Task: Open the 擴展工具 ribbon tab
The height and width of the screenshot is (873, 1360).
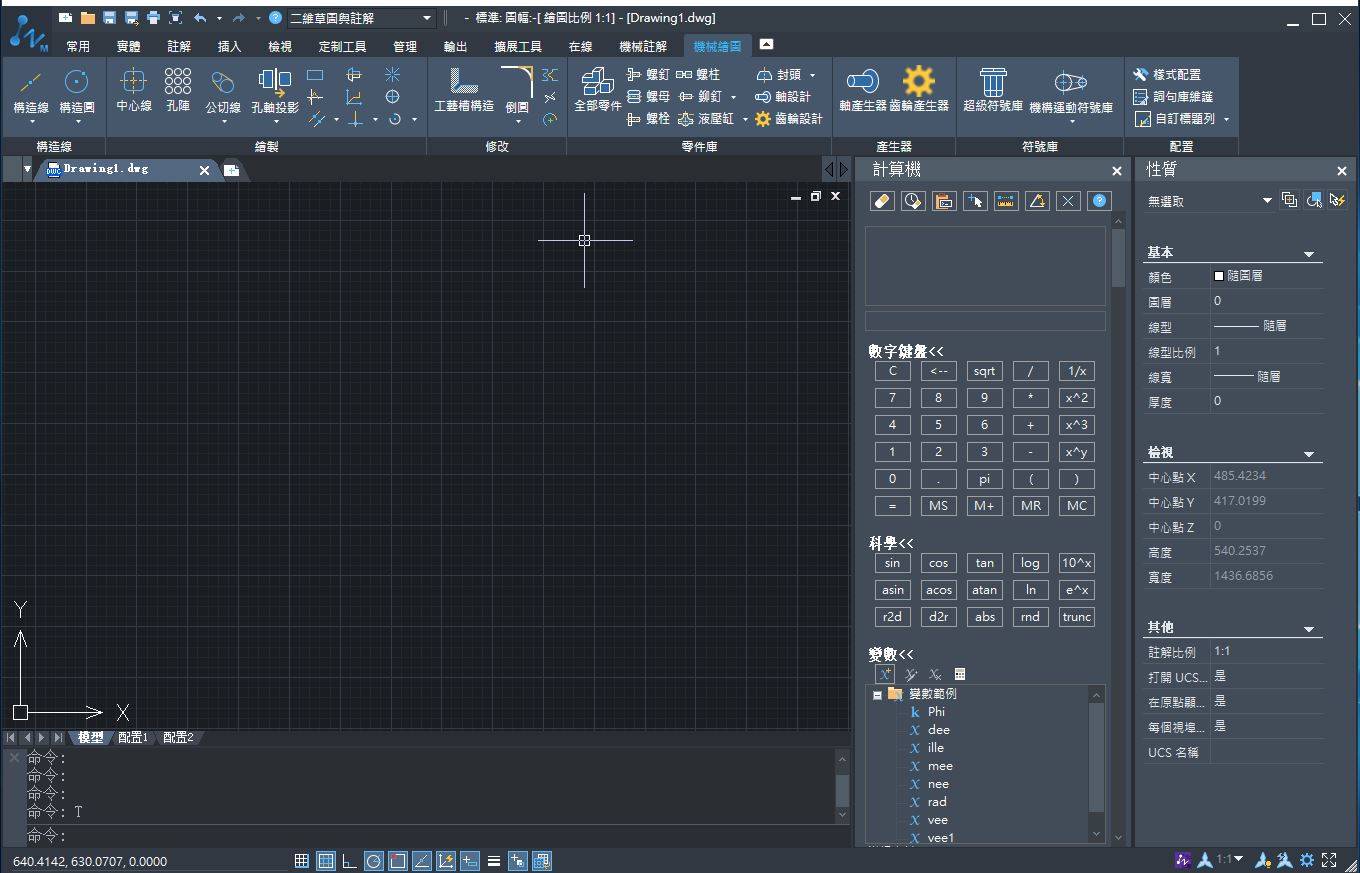Action: pyautogui.click(x=518, y=46)
